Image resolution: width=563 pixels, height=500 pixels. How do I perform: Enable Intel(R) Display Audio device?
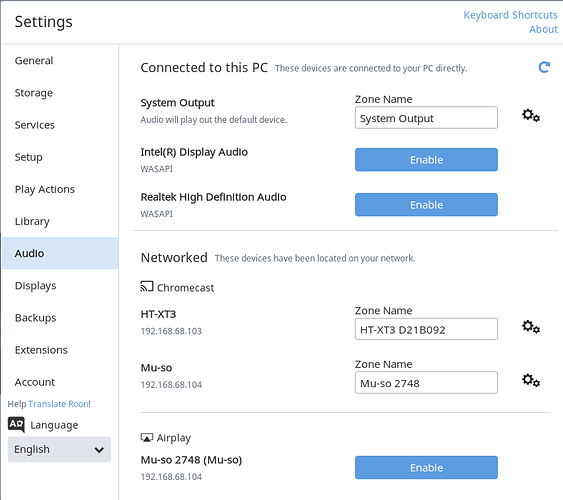(x=426, y=160)
